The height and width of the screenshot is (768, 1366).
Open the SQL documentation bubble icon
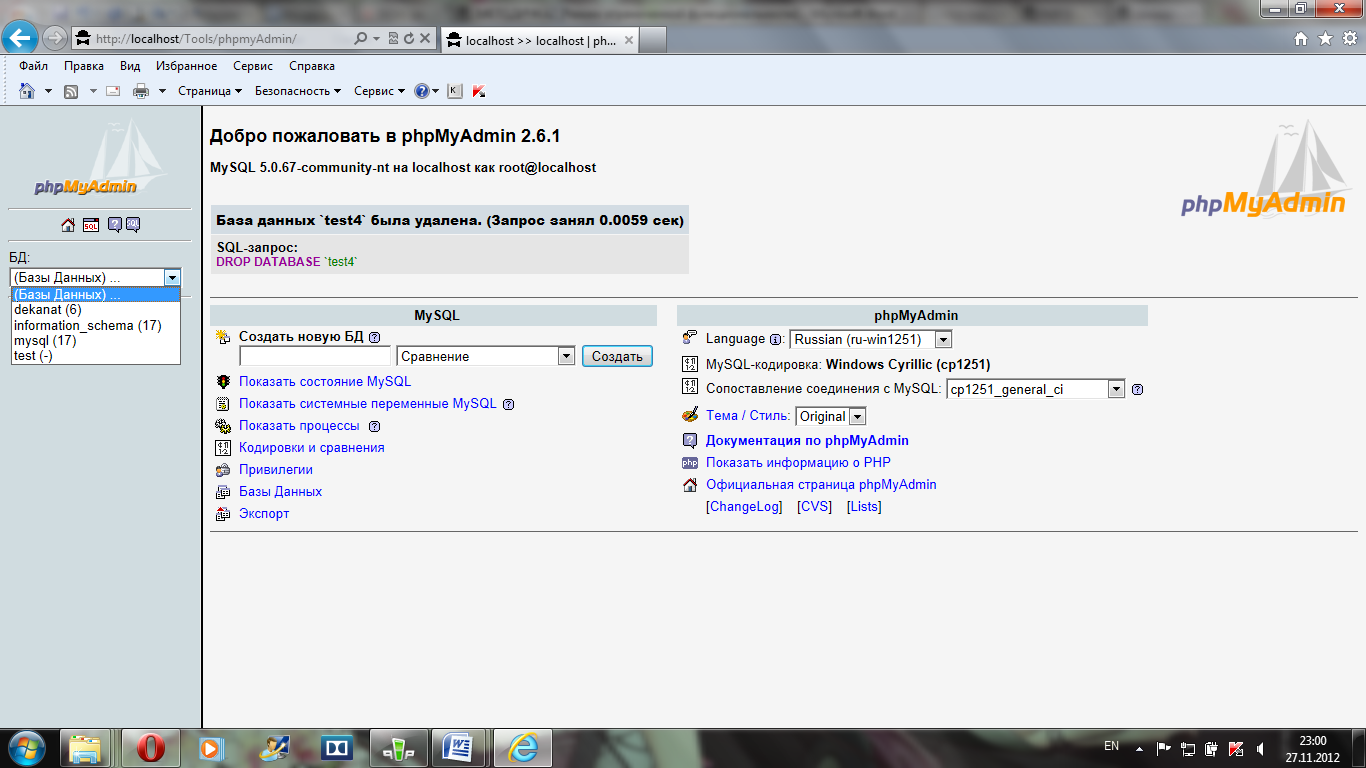[x=132, y=225]
